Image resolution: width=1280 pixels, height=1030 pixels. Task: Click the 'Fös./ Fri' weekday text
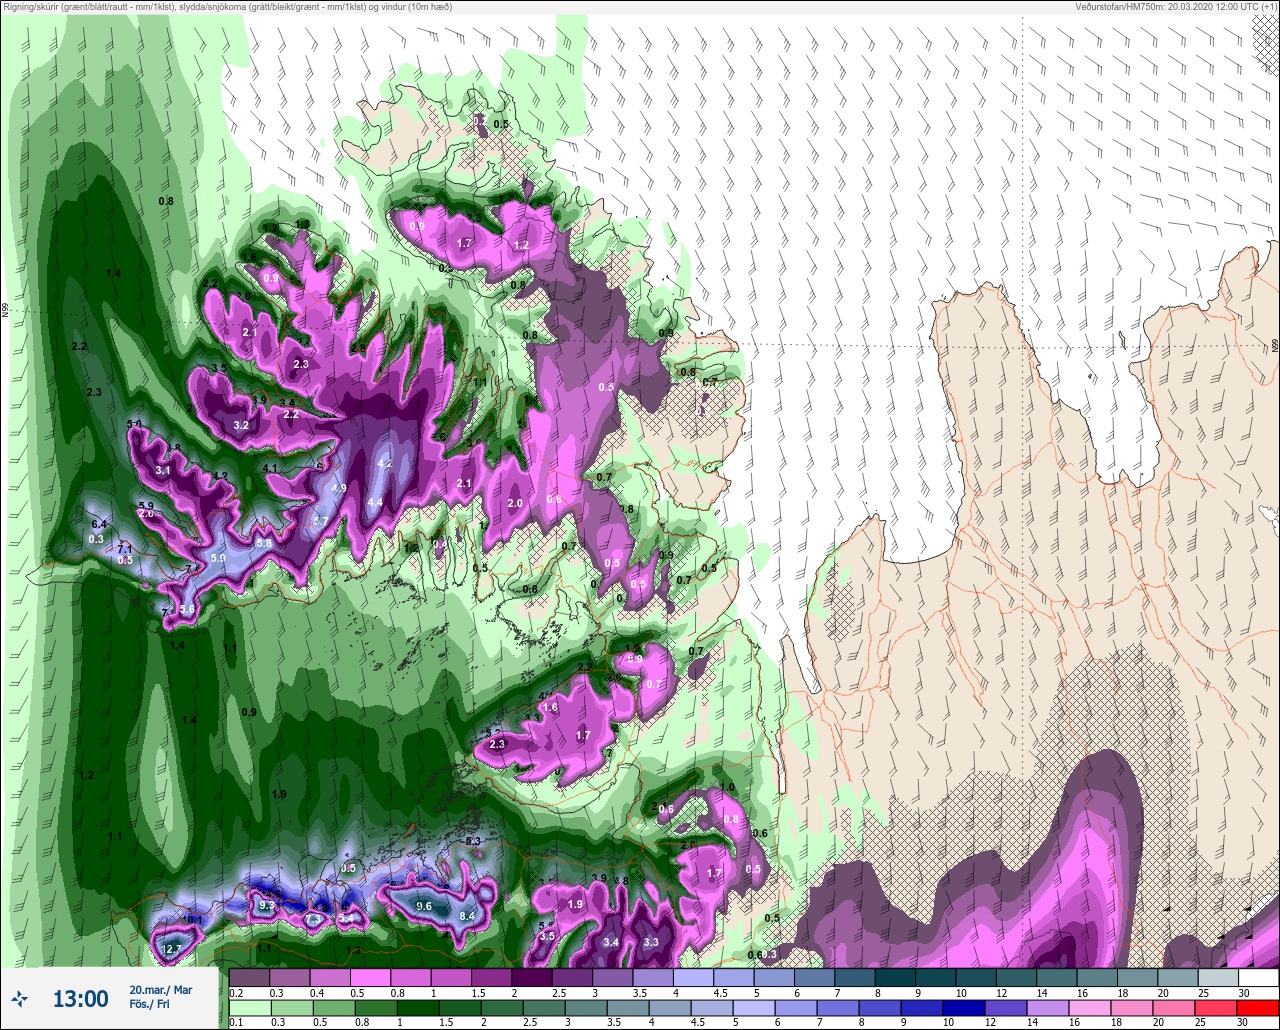click(149, 1004)
